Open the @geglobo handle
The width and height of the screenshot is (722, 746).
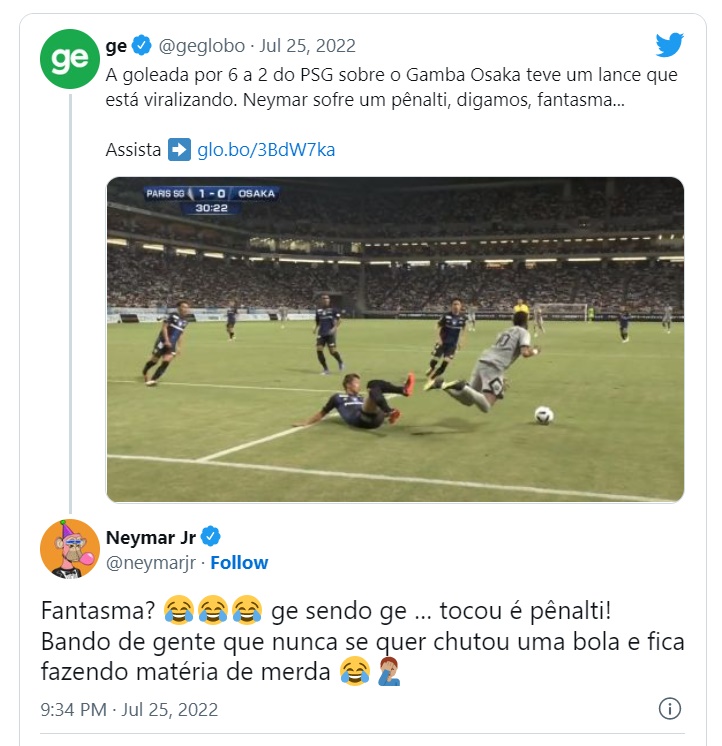click(202, 46)
